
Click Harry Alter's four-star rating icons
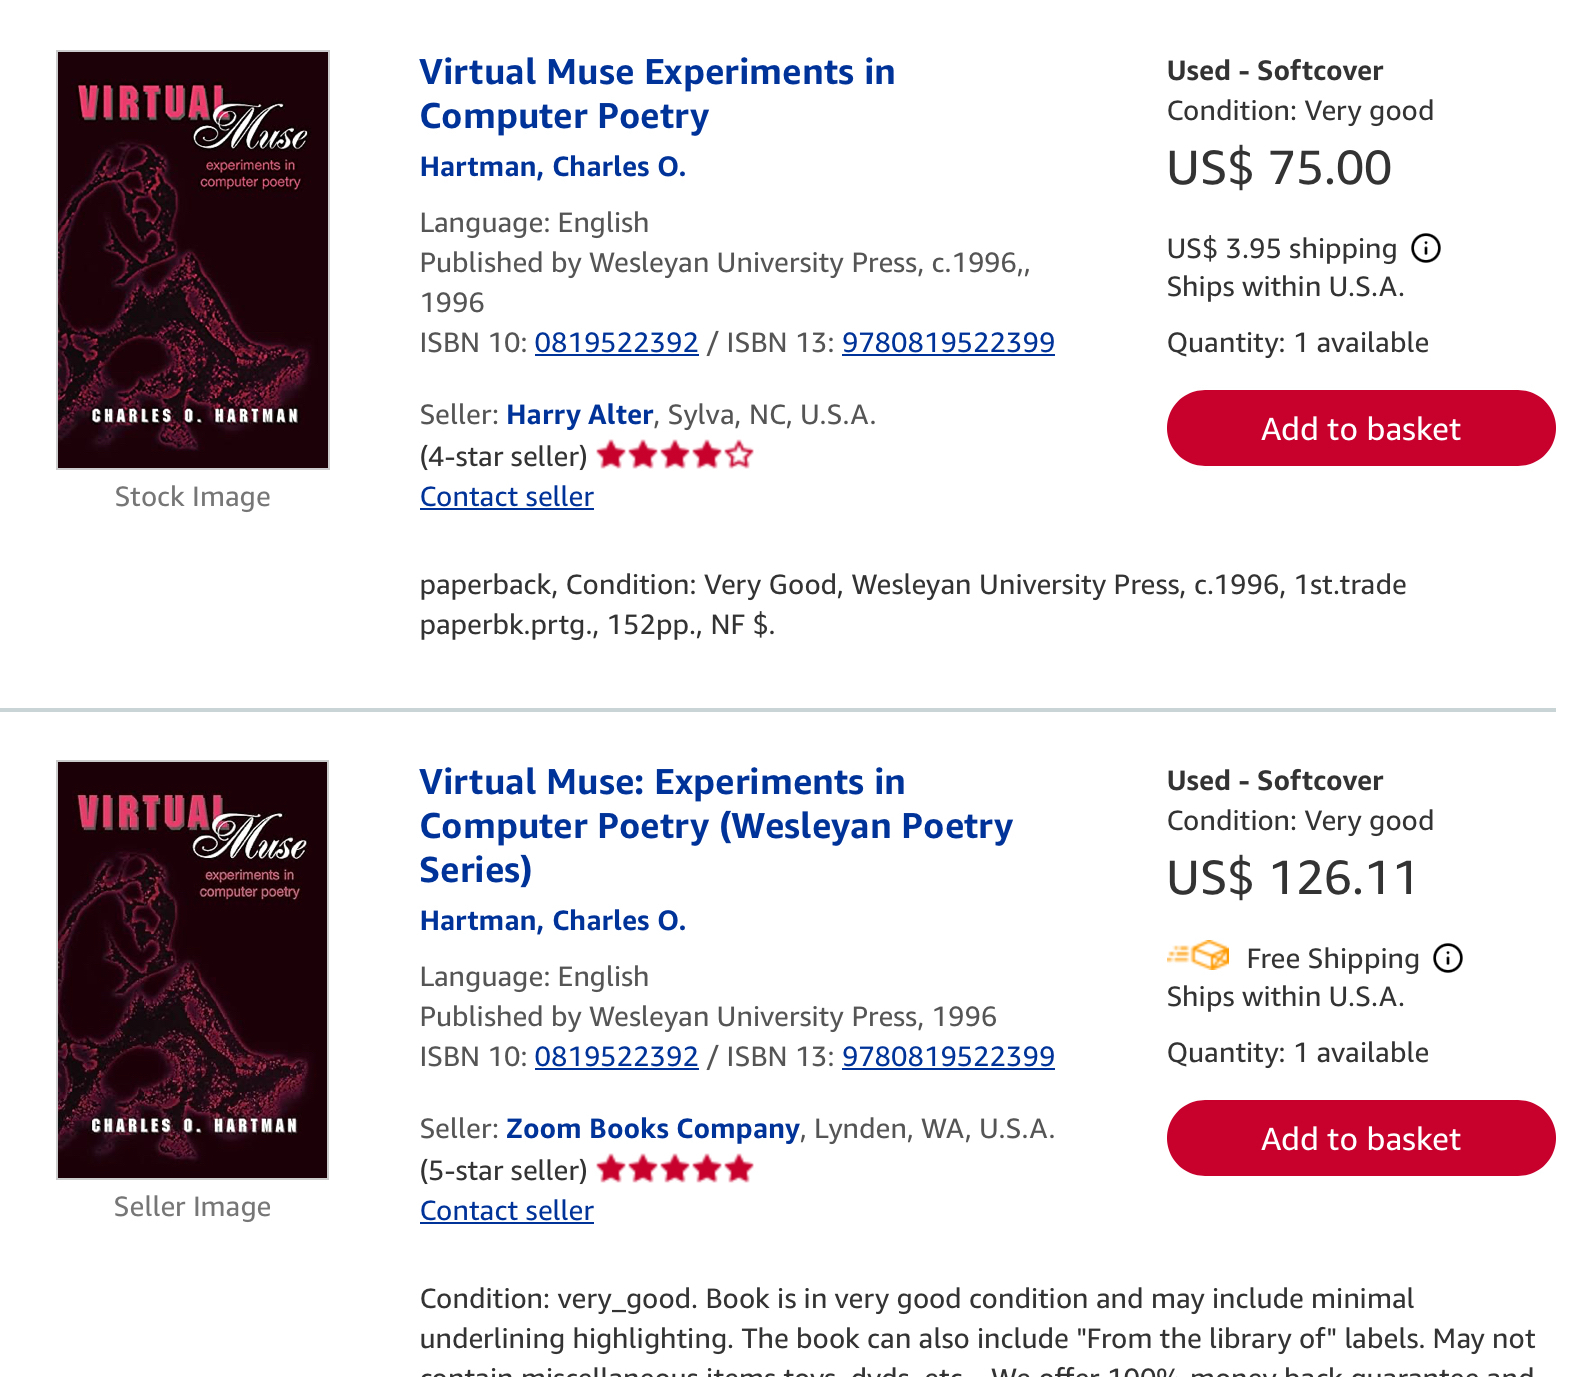pyautogui.click(x=675, y=456)
